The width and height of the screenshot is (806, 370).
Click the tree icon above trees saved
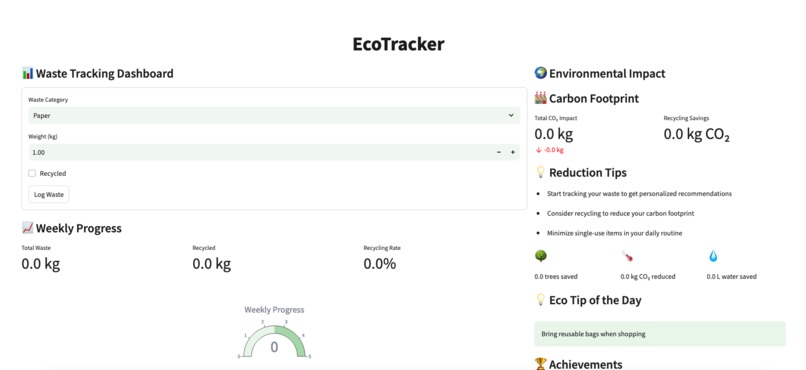(x=540, y=256)
